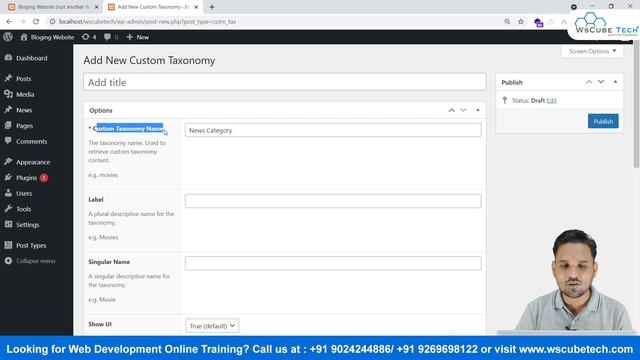Click the Posts pin icon
The height and width of the screenshot is (360, 640).
pyautogui.click(x=8, y=78)
